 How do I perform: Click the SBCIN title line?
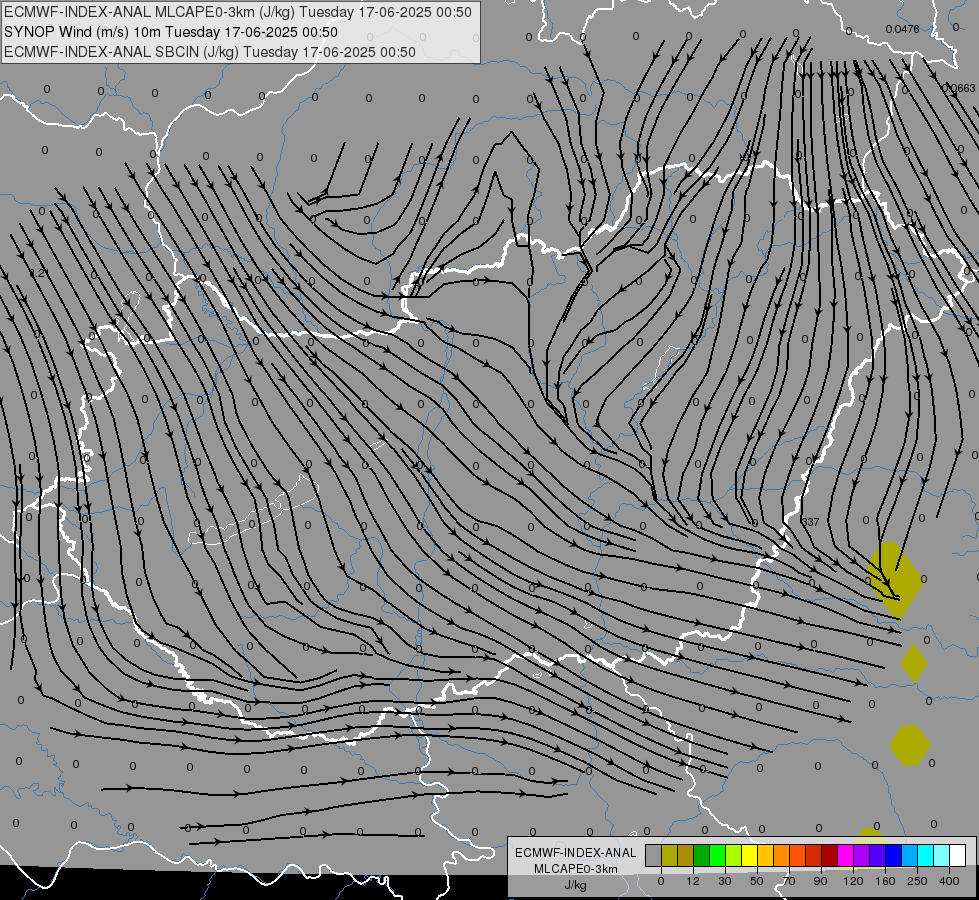pos(210,52)
